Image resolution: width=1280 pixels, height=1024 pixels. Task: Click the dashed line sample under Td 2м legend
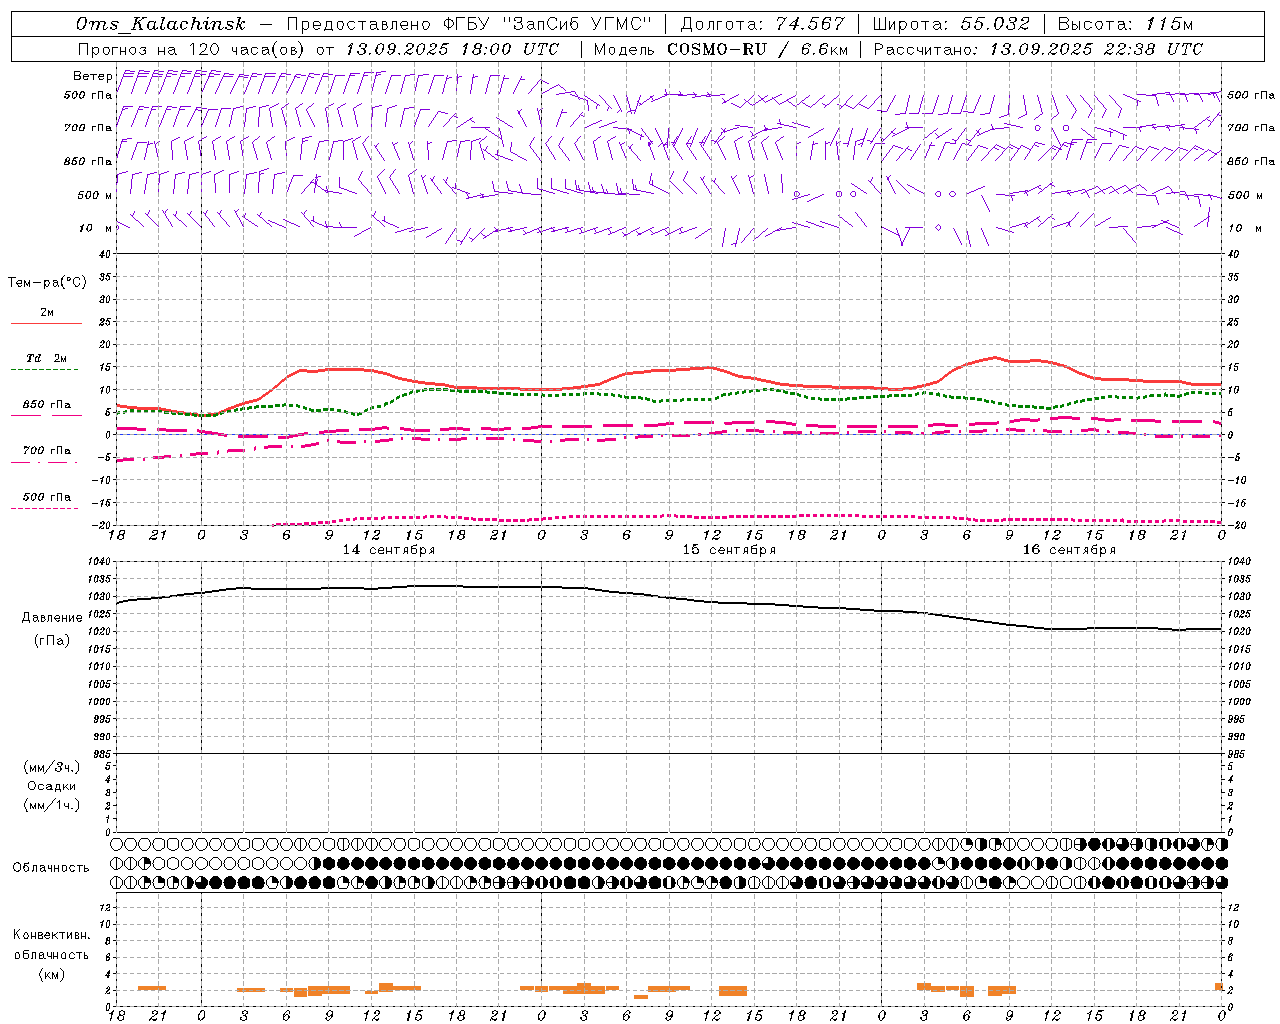(45, 370)
